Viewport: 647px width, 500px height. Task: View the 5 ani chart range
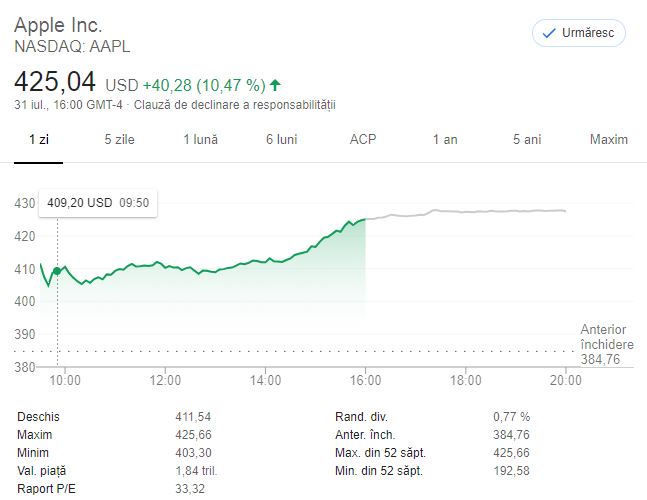(527, 139)
